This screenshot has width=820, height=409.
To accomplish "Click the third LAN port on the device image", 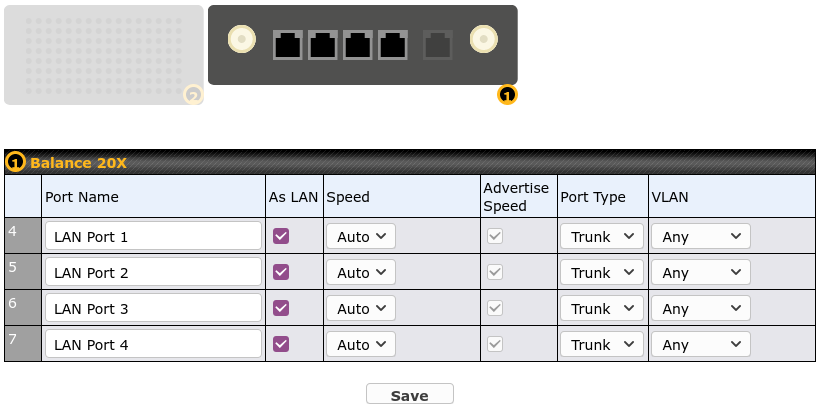I will click(358, 45).
